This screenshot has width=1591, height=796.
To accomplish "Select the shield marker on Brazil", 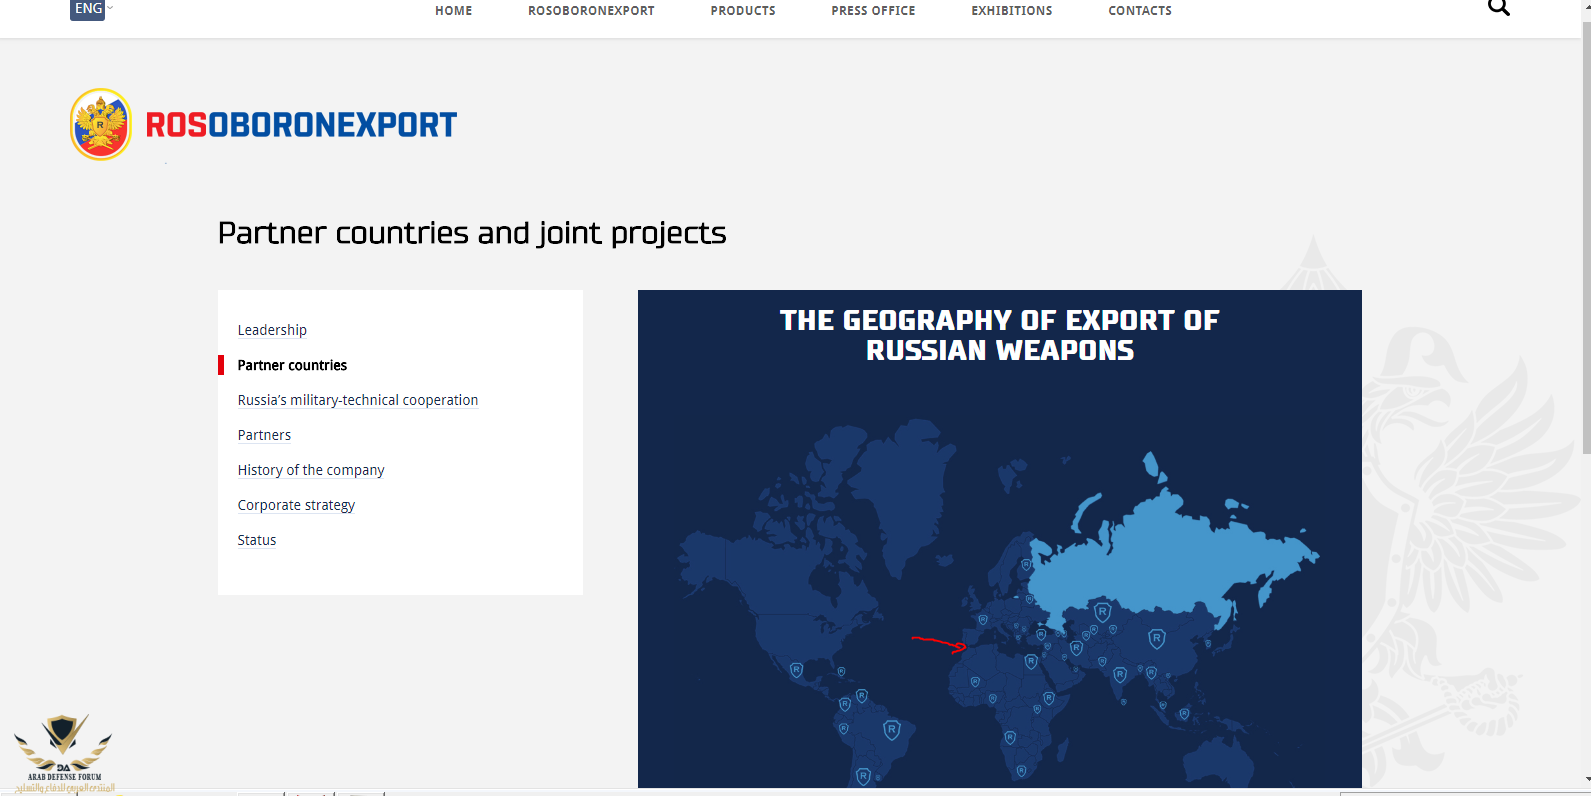I will [x=891, y=730].
